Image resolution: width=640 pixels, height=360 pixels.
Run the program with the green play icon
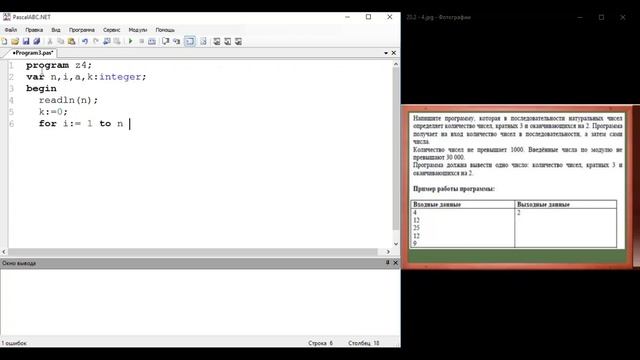coord(131,41)
